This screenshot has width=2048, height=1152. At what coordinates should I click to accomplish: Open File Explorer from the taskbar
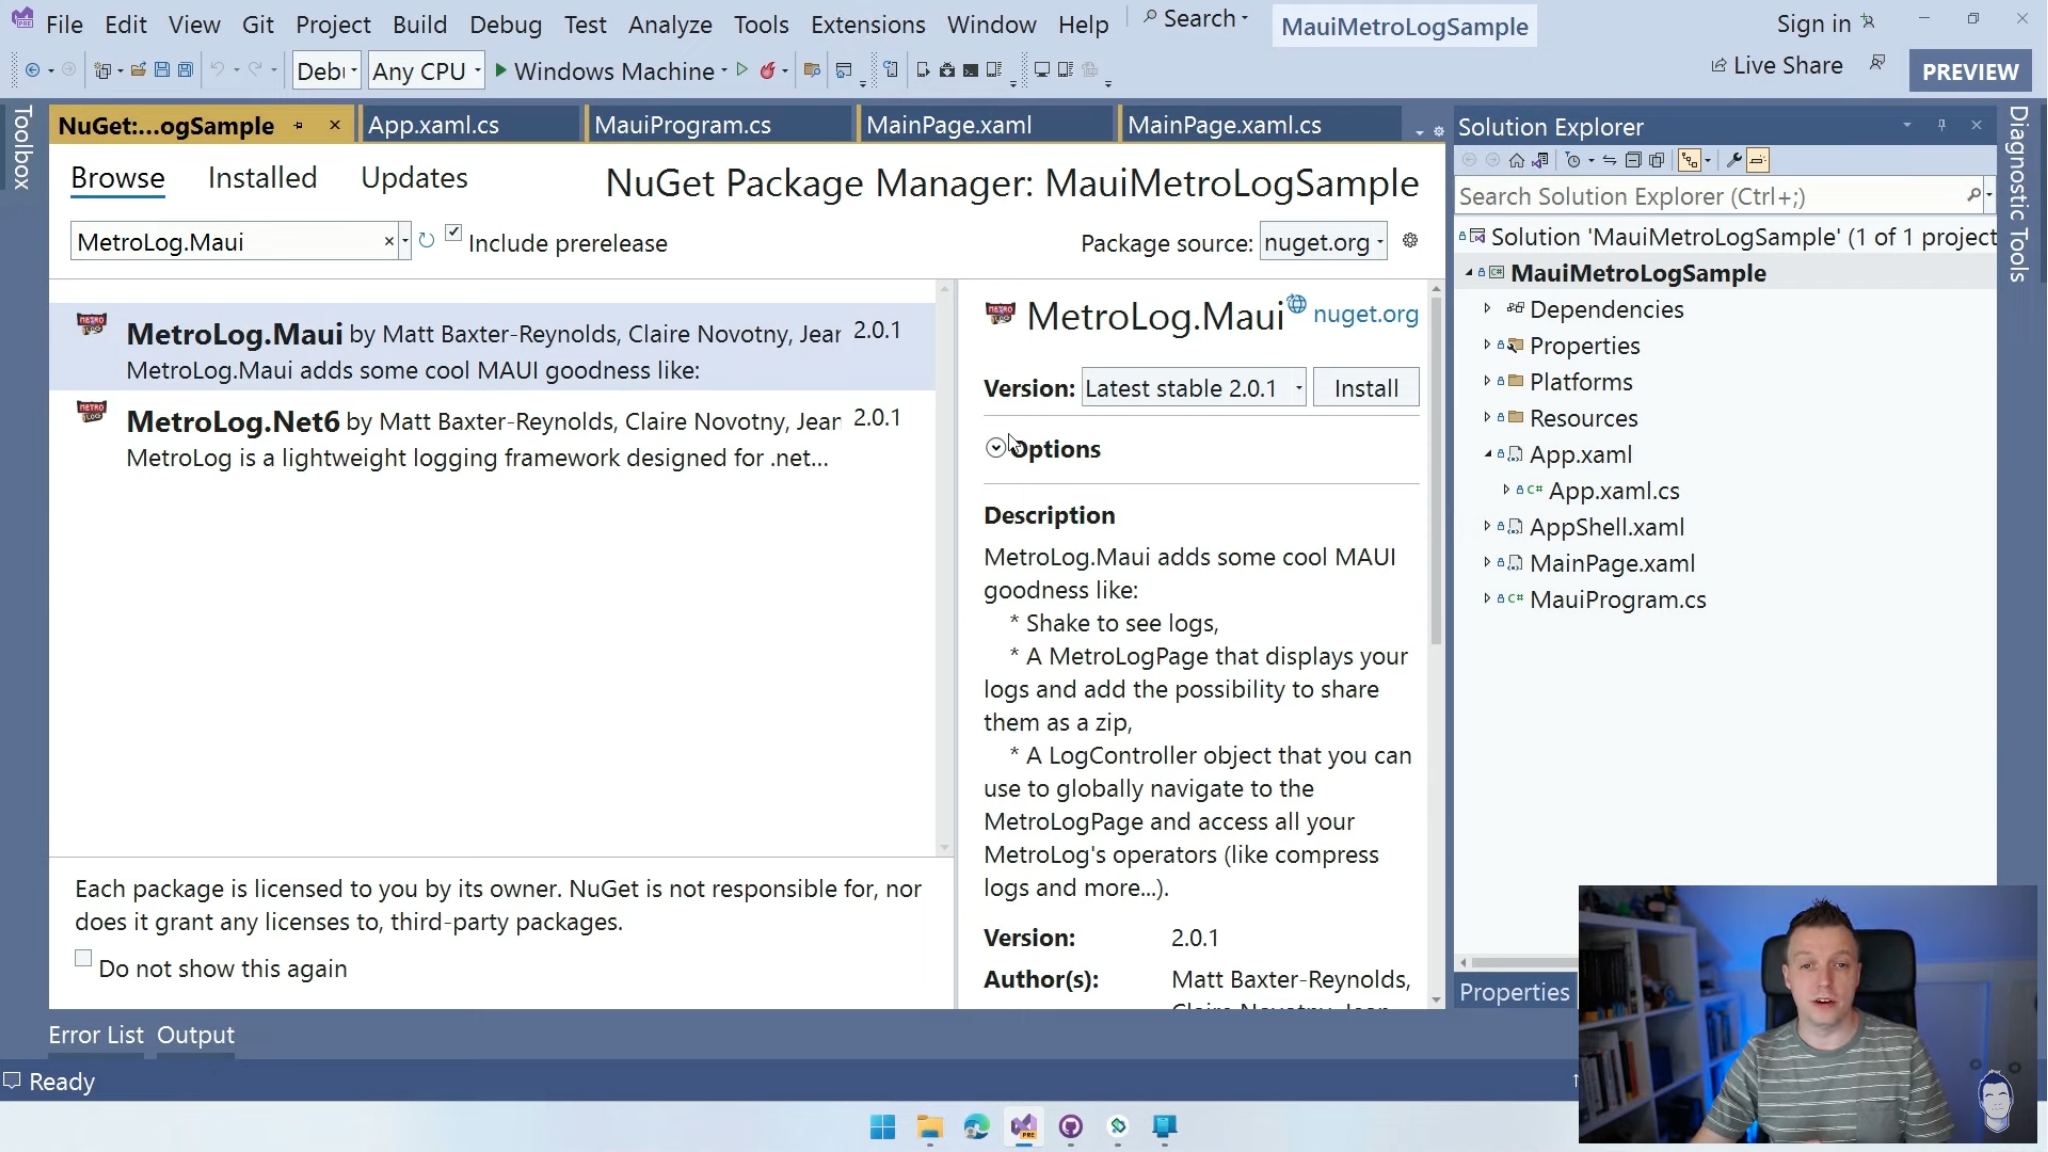pyautogui.click(x=930, y=1127)
